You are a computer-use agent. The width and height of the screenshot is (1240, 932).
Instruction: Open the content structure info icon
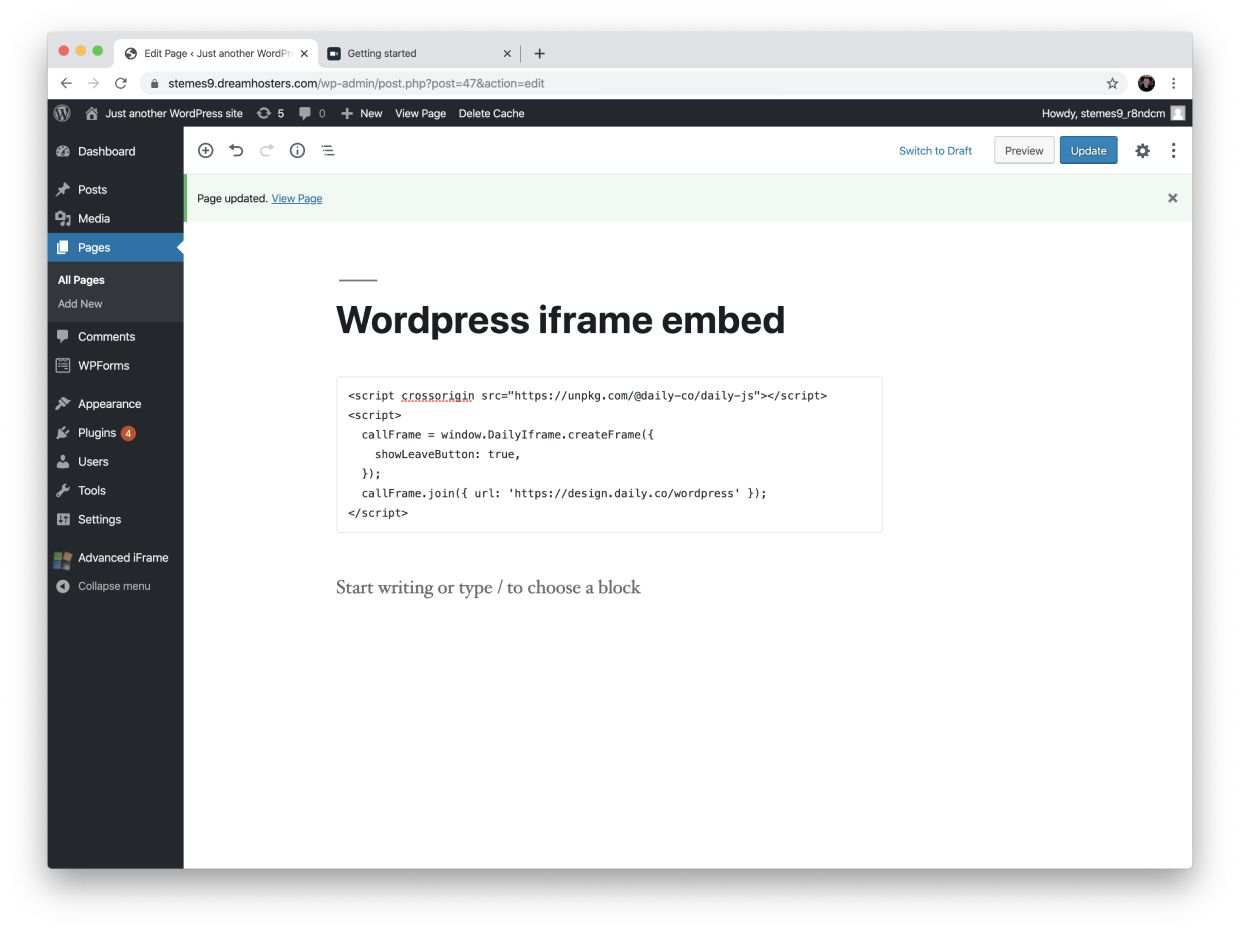coord(297,150)
